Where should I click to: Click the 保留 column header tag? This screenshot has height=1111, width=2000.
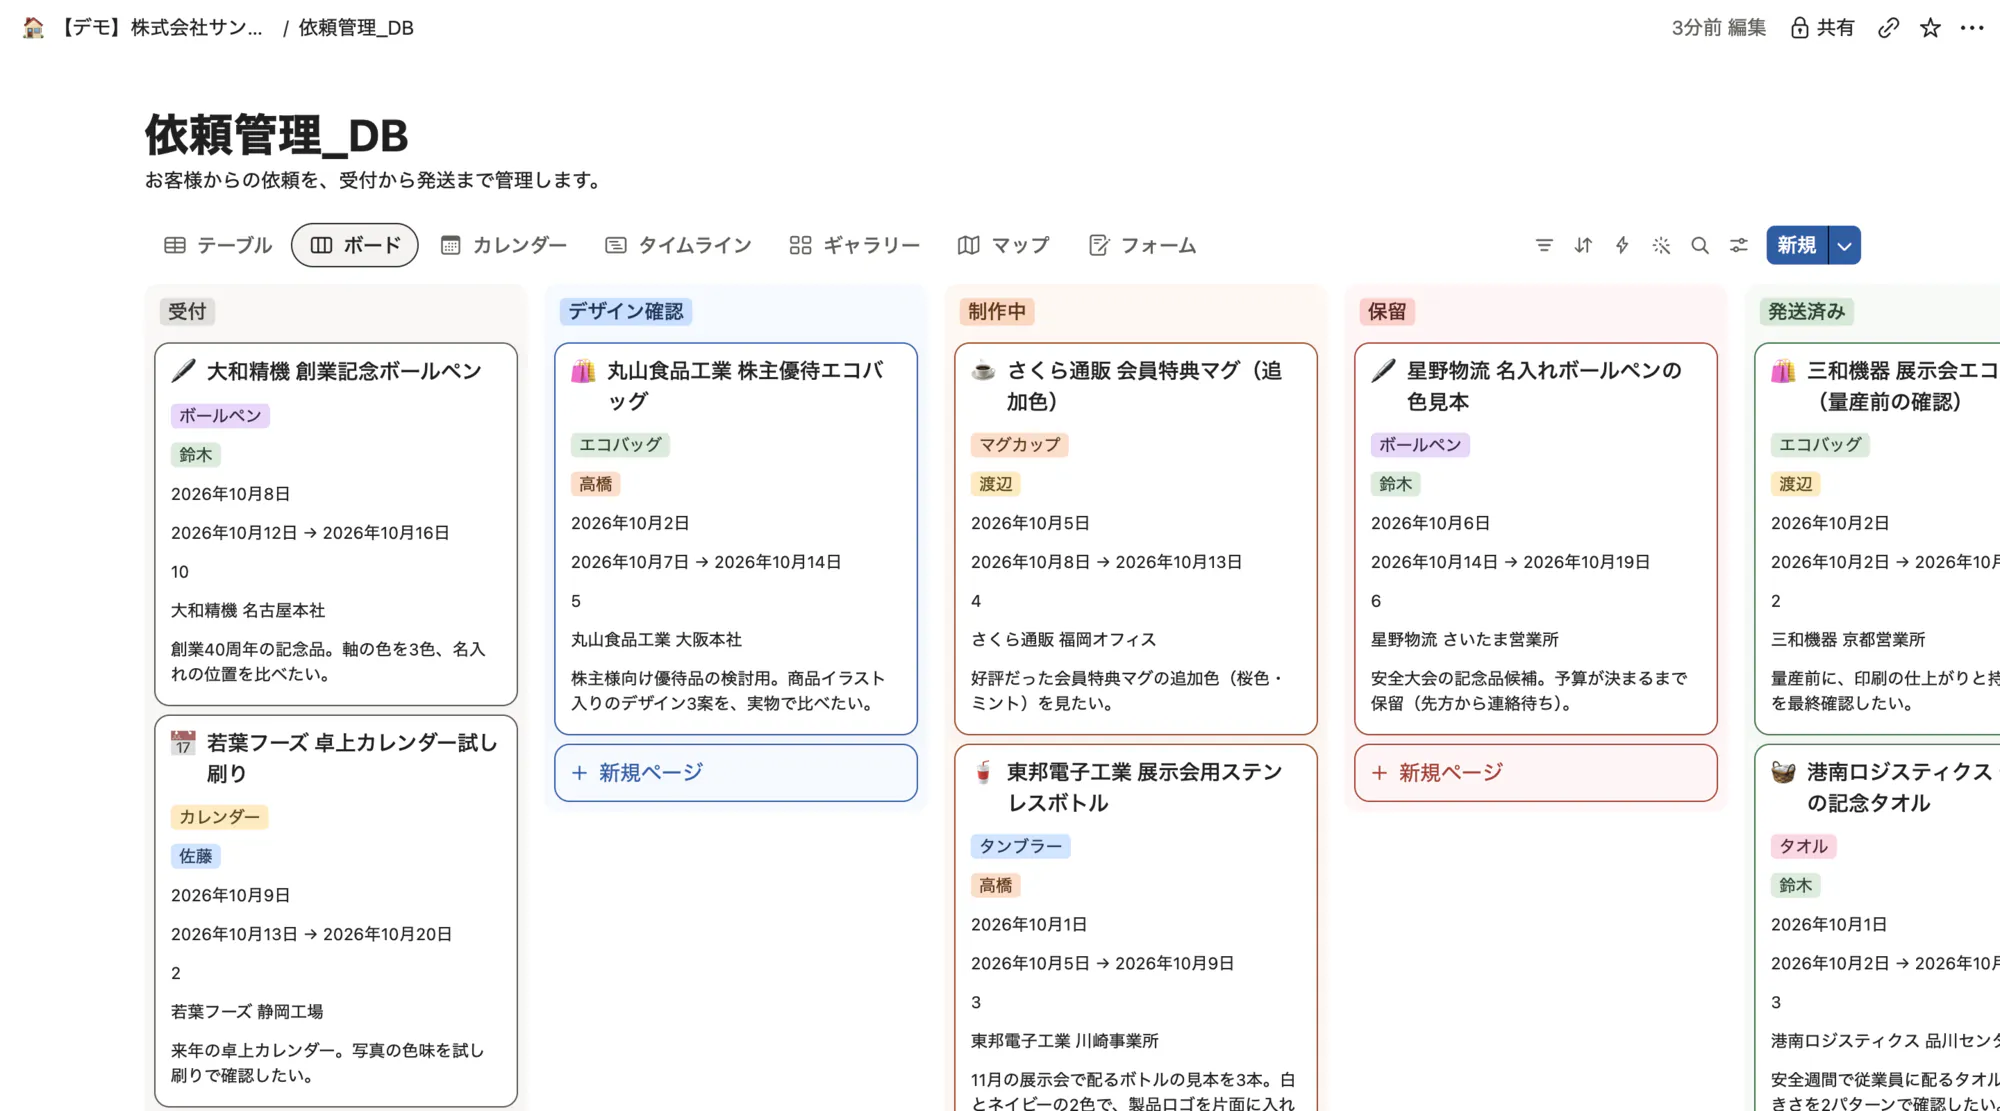coord(1387,311)
